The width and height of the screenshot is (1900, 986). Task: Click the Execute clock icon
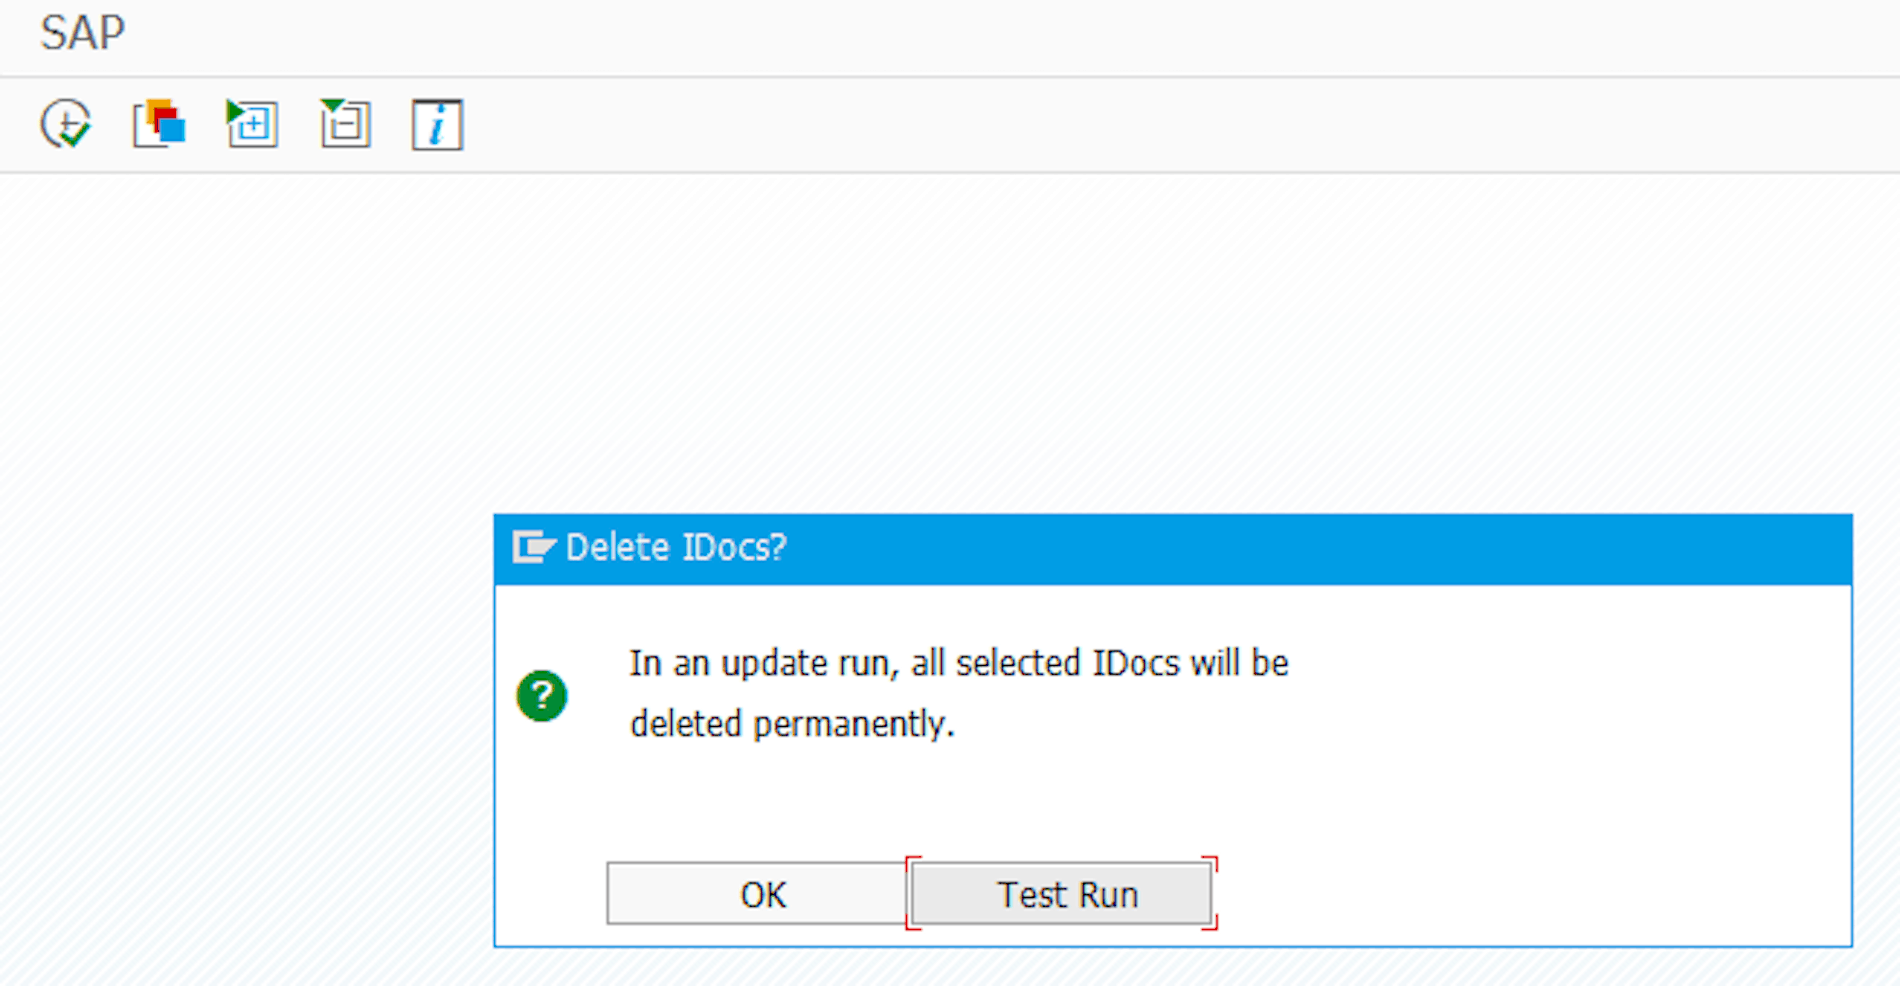66,125
